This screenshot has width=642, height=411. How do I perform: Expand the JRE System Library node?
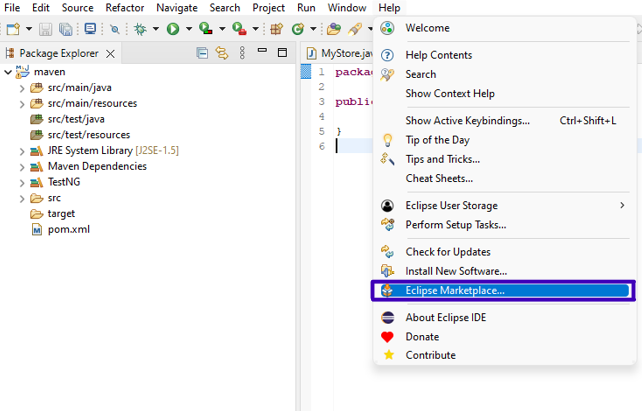[22, 151]
